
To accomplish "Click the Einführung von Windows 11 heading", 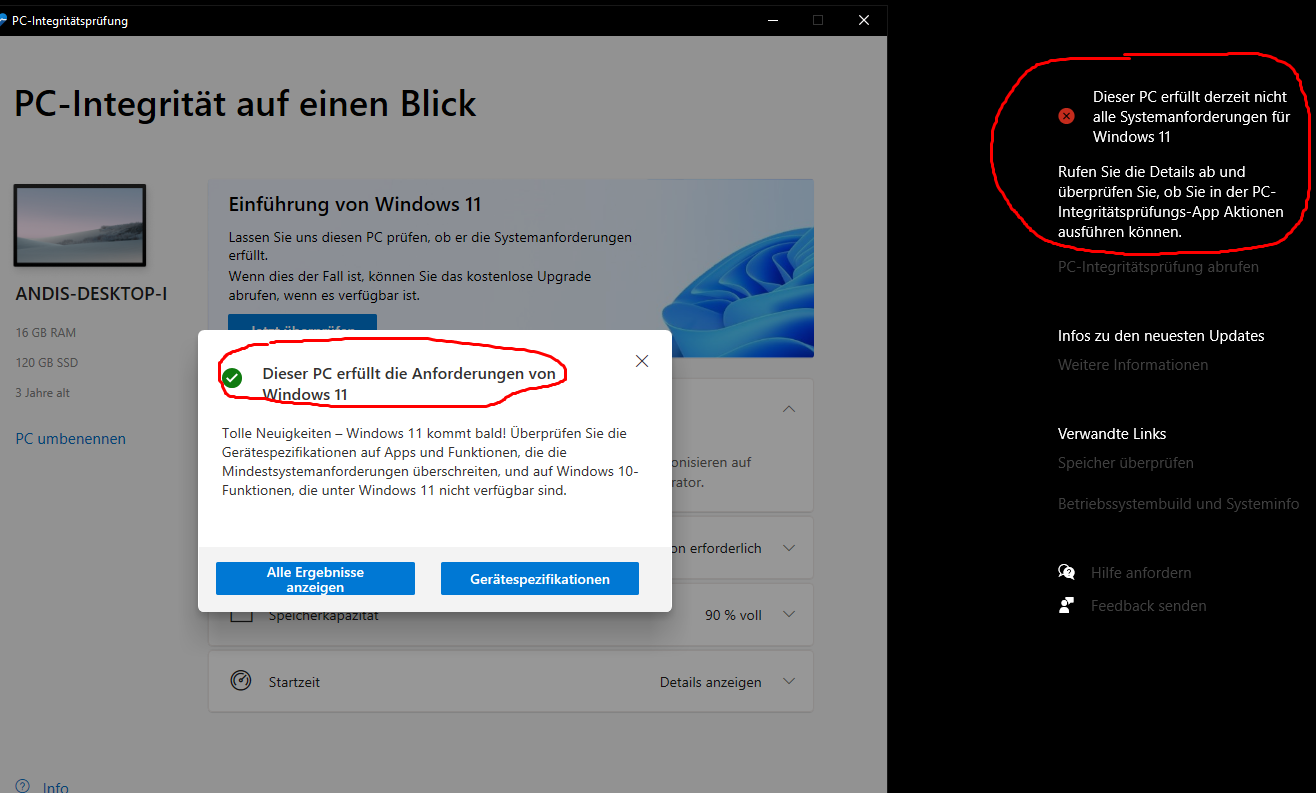I will [x=355, y=204].
